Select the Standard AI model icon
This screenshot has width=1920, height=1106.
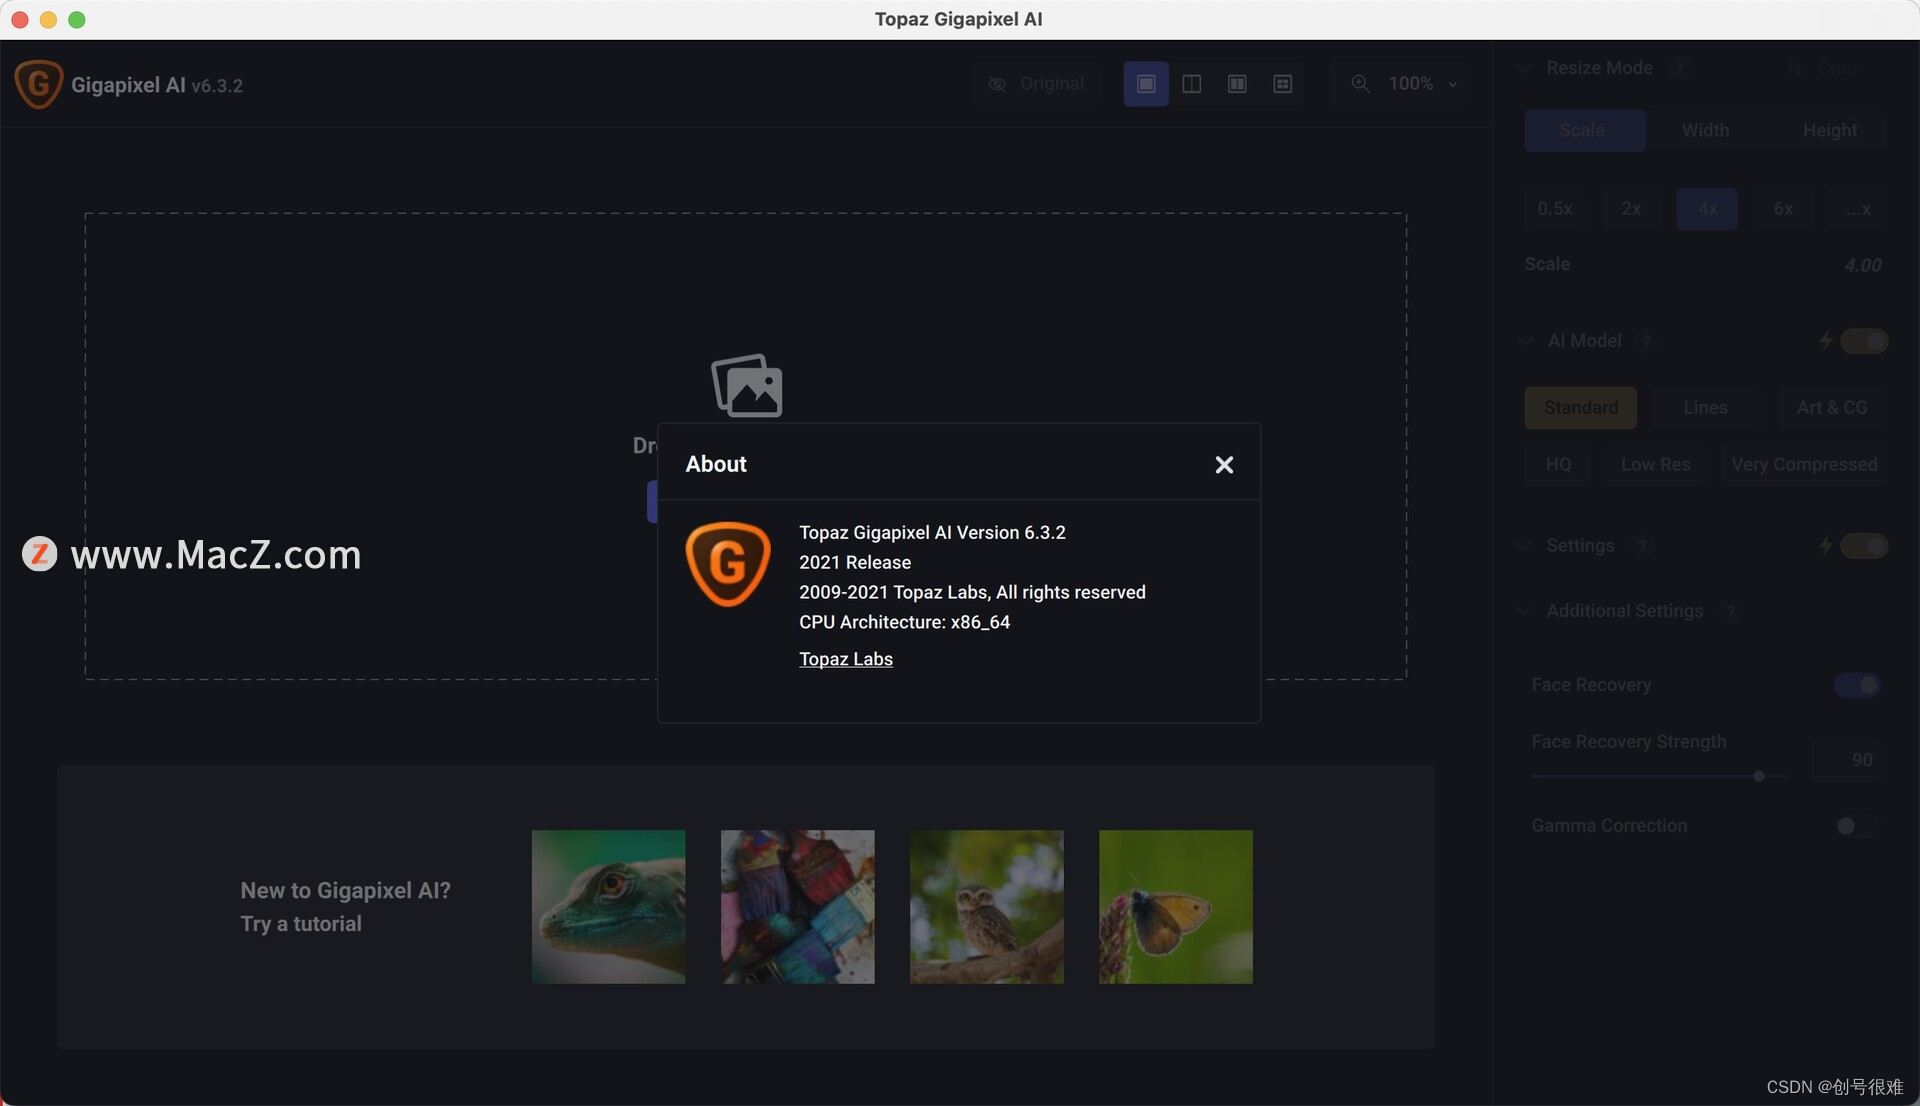coord(1580,406)
